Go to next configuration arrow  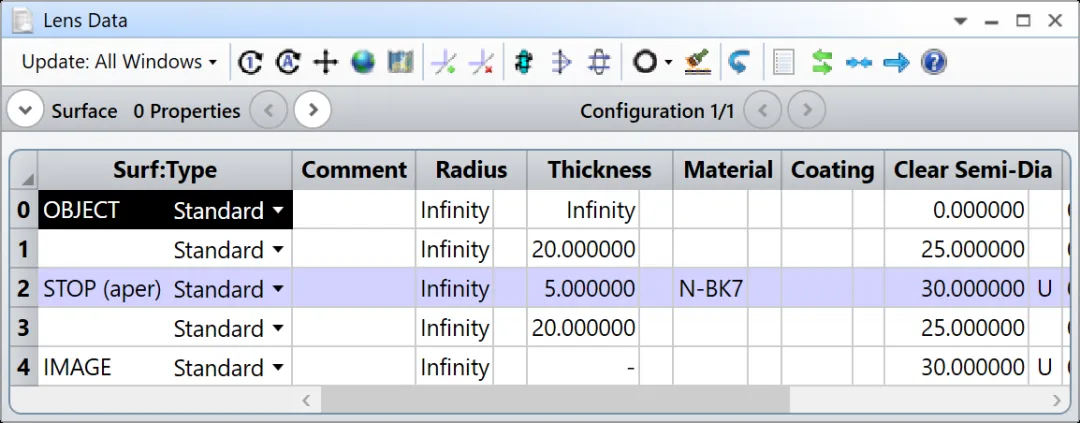pyautogui.click(x=807, y=110)
